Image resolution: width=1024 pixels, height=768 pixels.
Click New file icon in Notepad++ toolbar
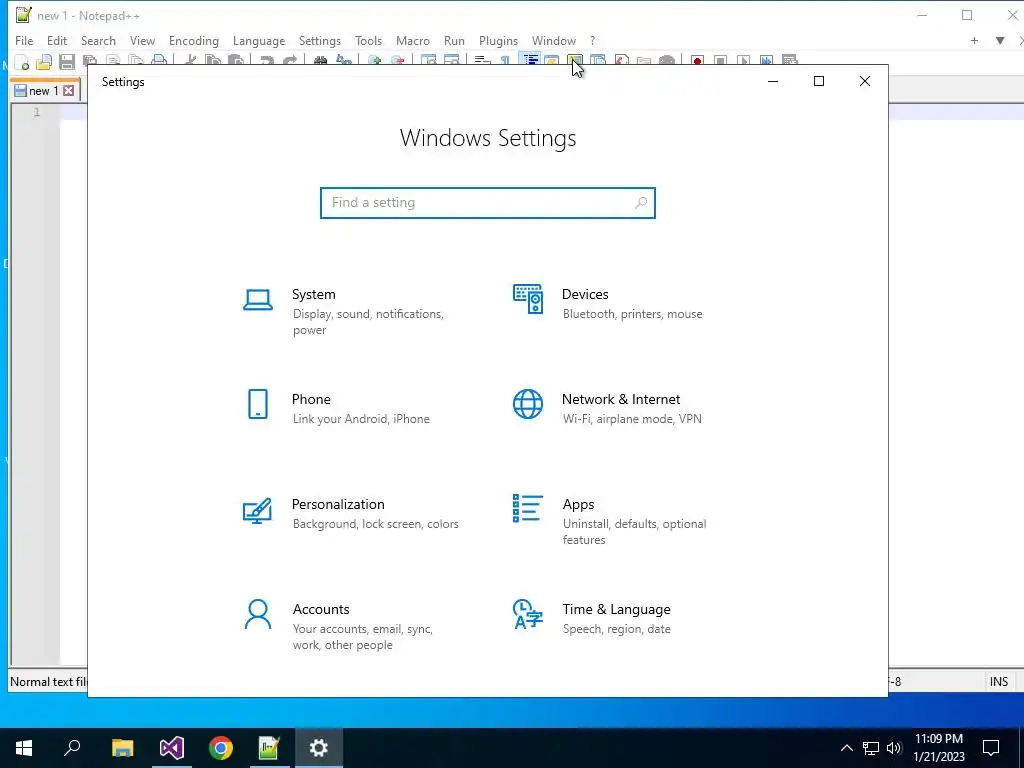click(x=22, y=62)
